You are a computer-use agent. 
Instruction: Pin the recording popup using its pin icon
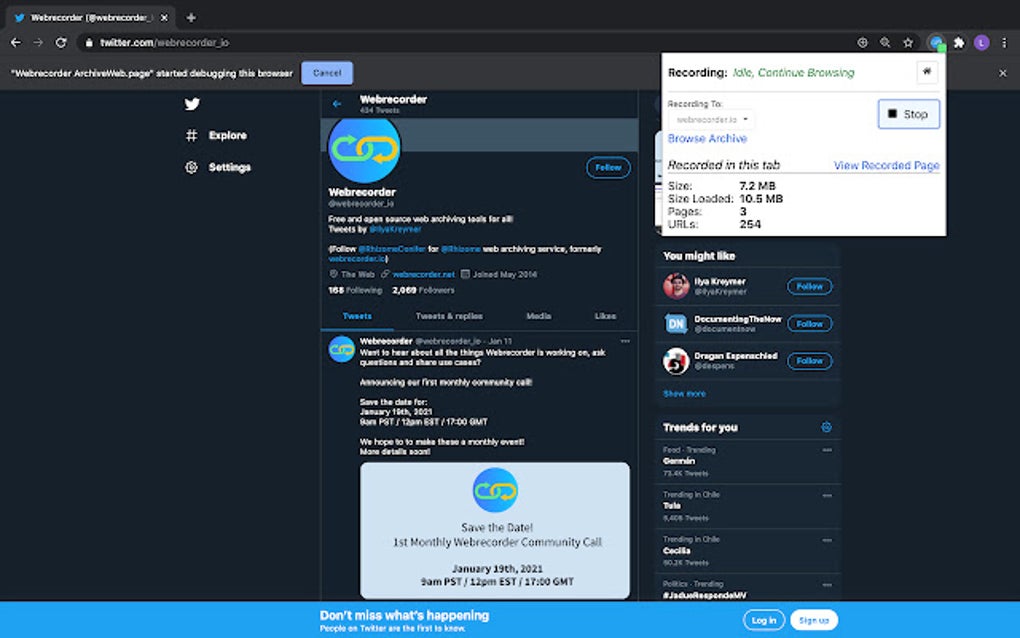(x=927, y=72)
